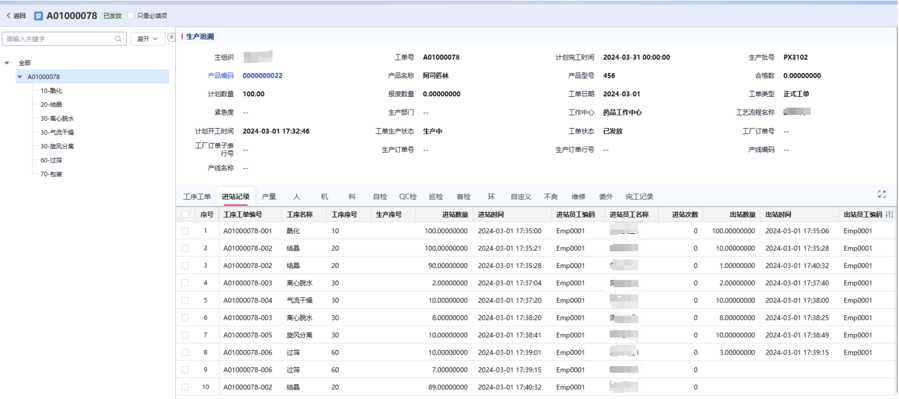899x399 pixels.
Task: Click the 出站时间 column header
Action: (779, 214)
